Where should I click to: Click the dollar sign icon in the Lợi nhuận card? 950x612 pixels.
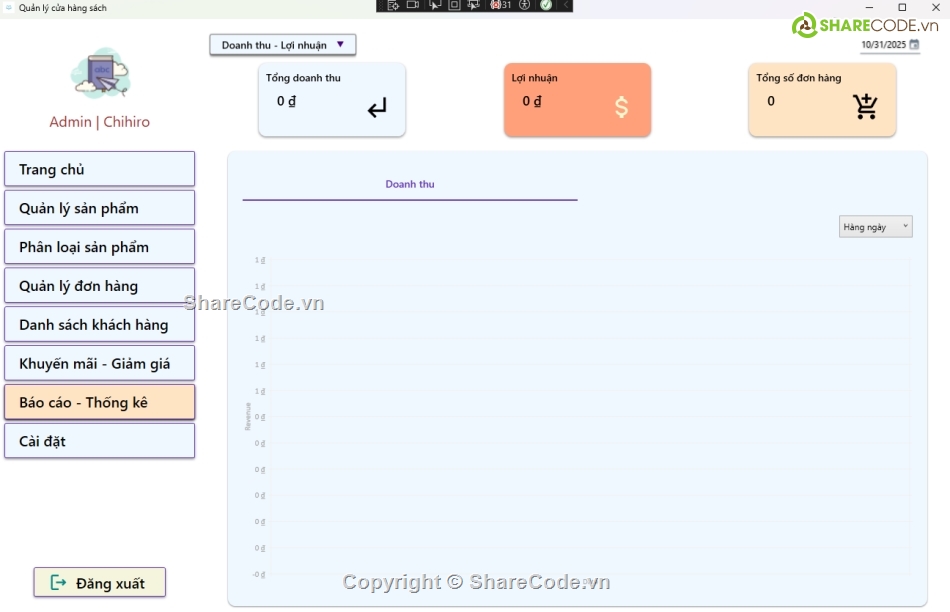(621, 107)
